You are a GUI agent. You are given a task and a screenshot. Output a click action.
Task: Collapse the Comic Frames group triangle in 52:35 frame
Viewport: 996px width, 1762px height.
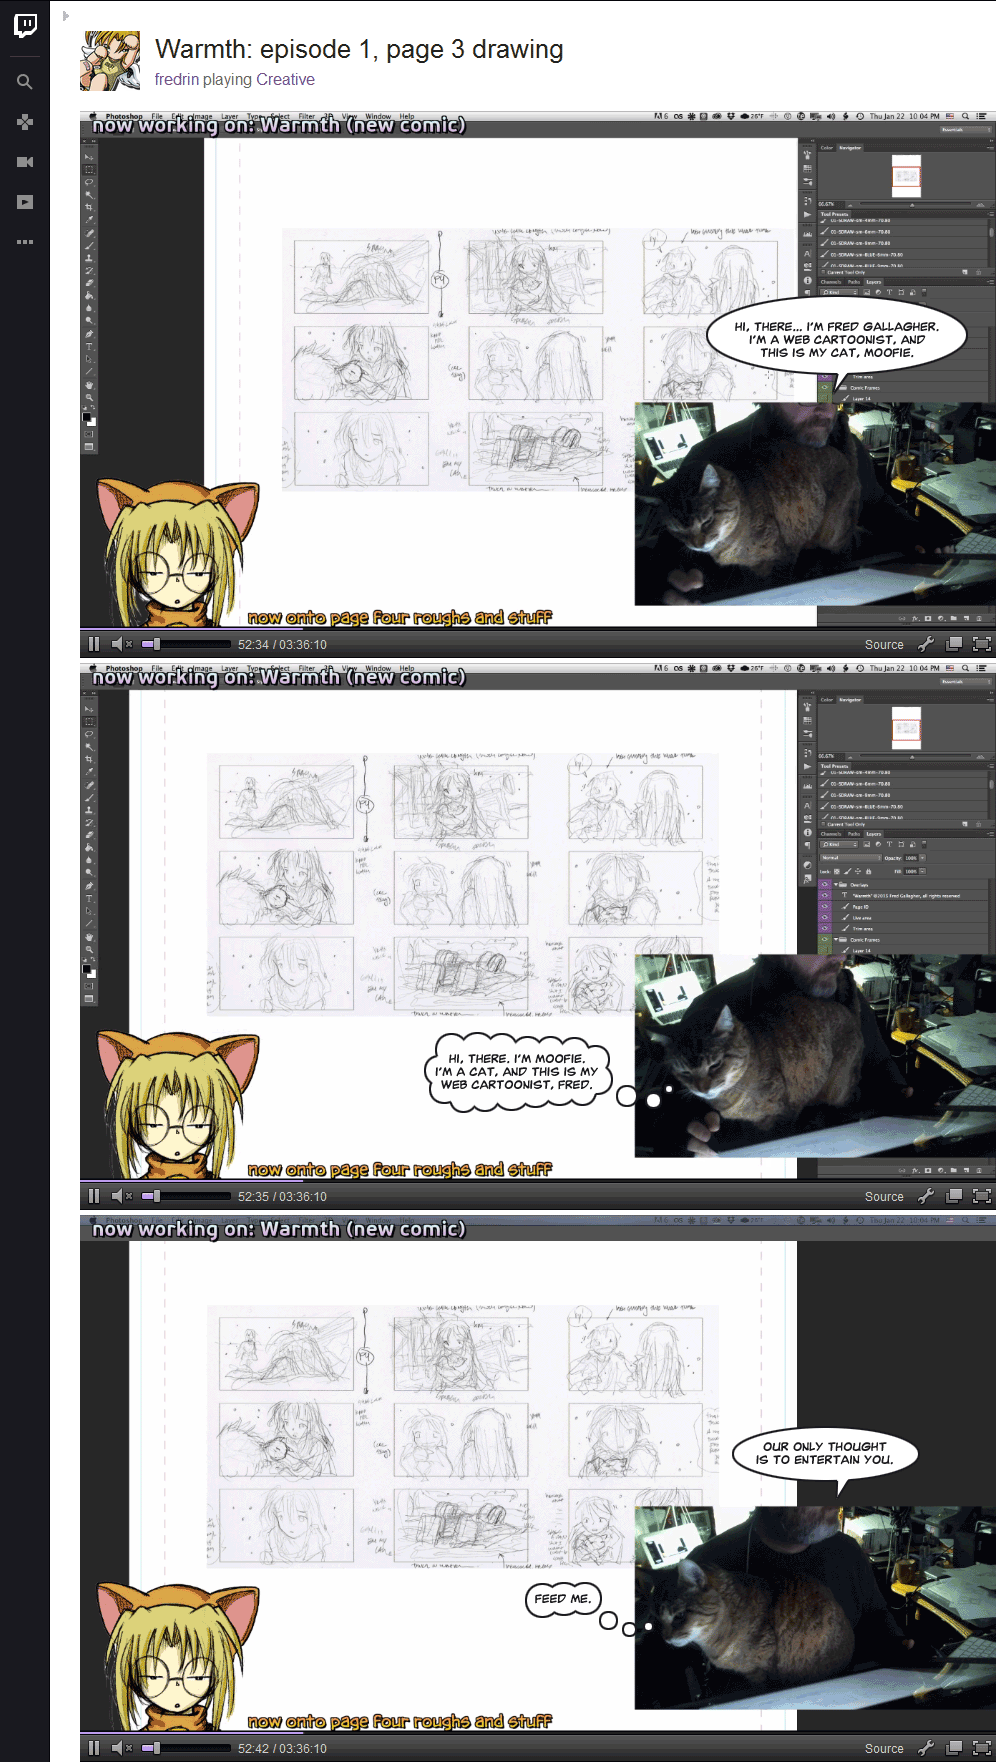(x=836, y=939)
